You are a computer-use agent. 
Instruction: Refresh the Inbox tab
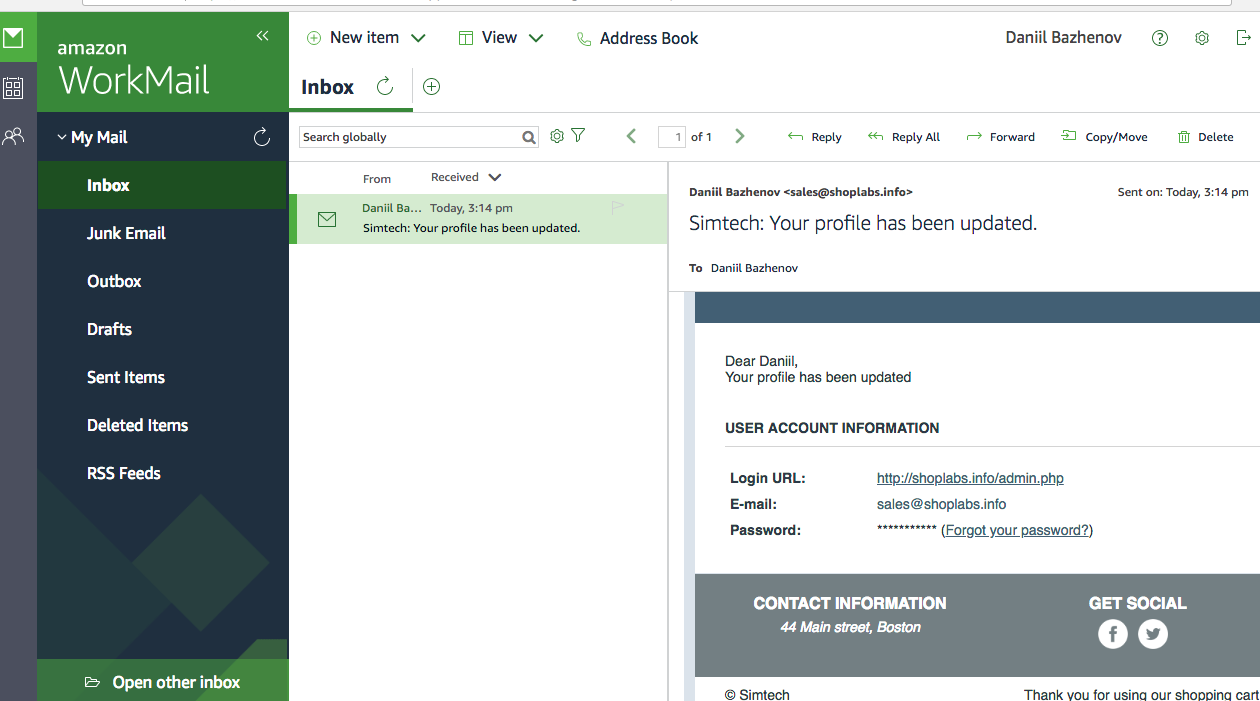(x=385, y=87)
